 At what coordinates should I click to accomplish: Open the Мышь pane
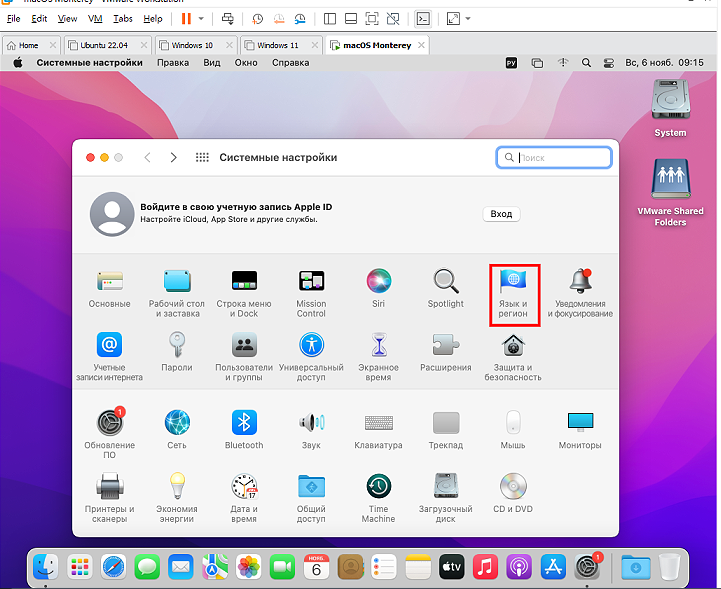point(513,430)
